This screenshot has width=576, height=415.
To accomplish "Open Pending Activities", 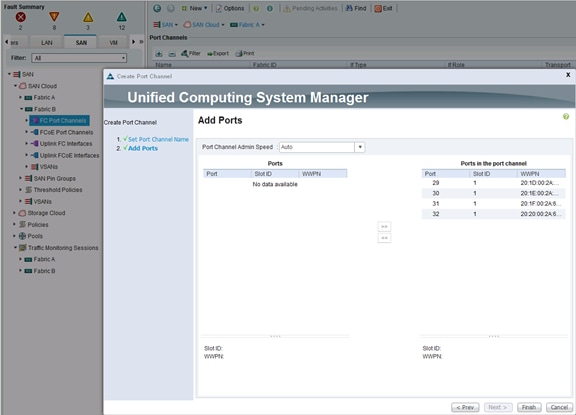I will (310, 8).
